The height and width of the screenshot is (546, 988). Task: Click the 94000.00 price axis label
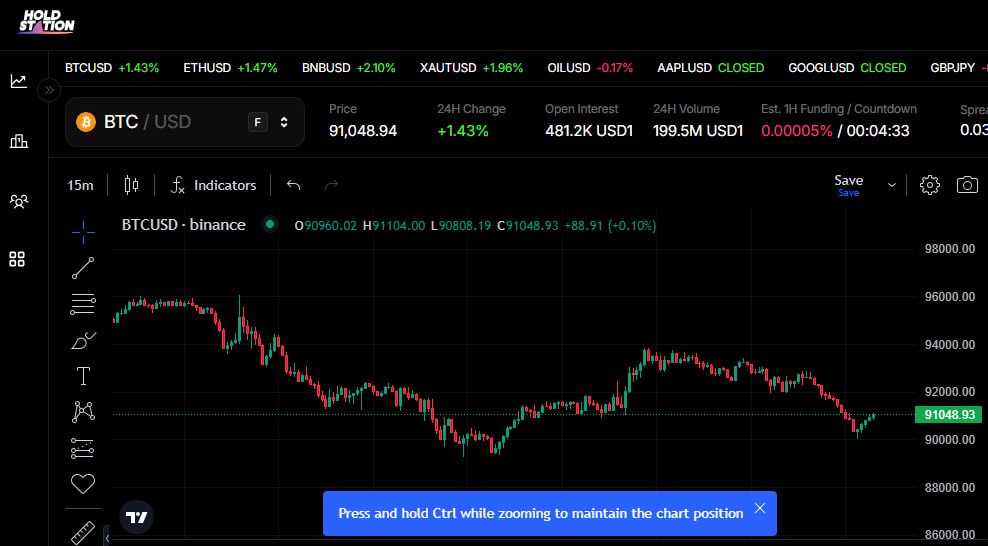(950, 344)
